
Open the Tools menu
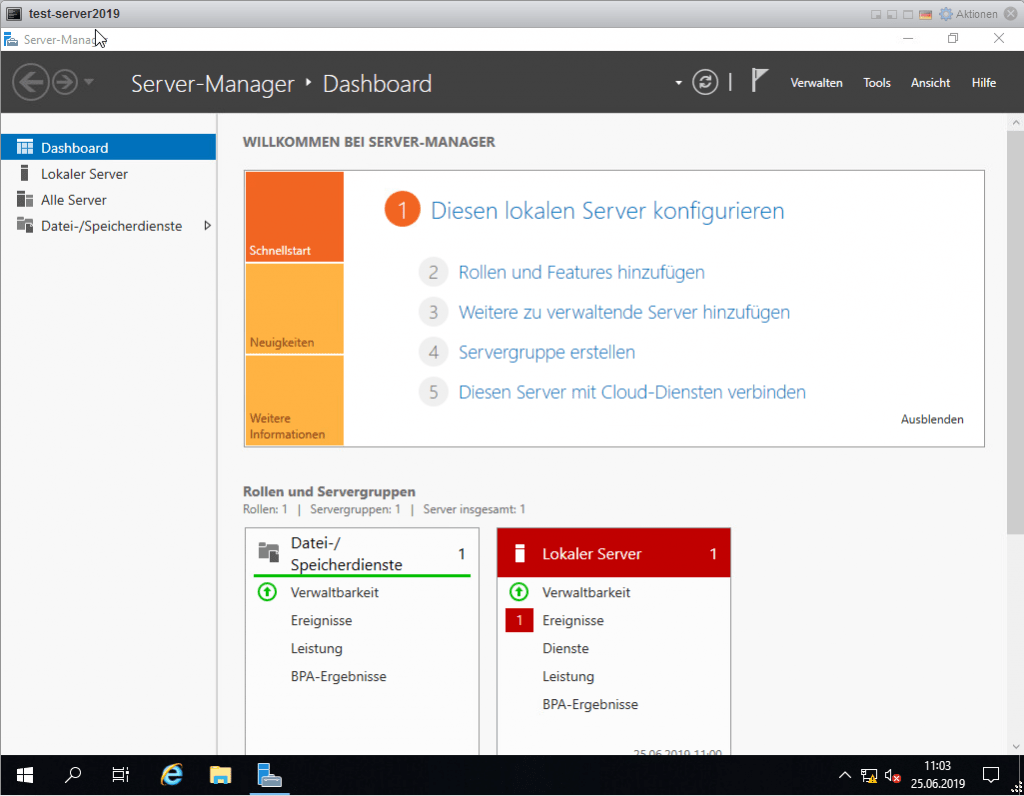coord(876,83)
